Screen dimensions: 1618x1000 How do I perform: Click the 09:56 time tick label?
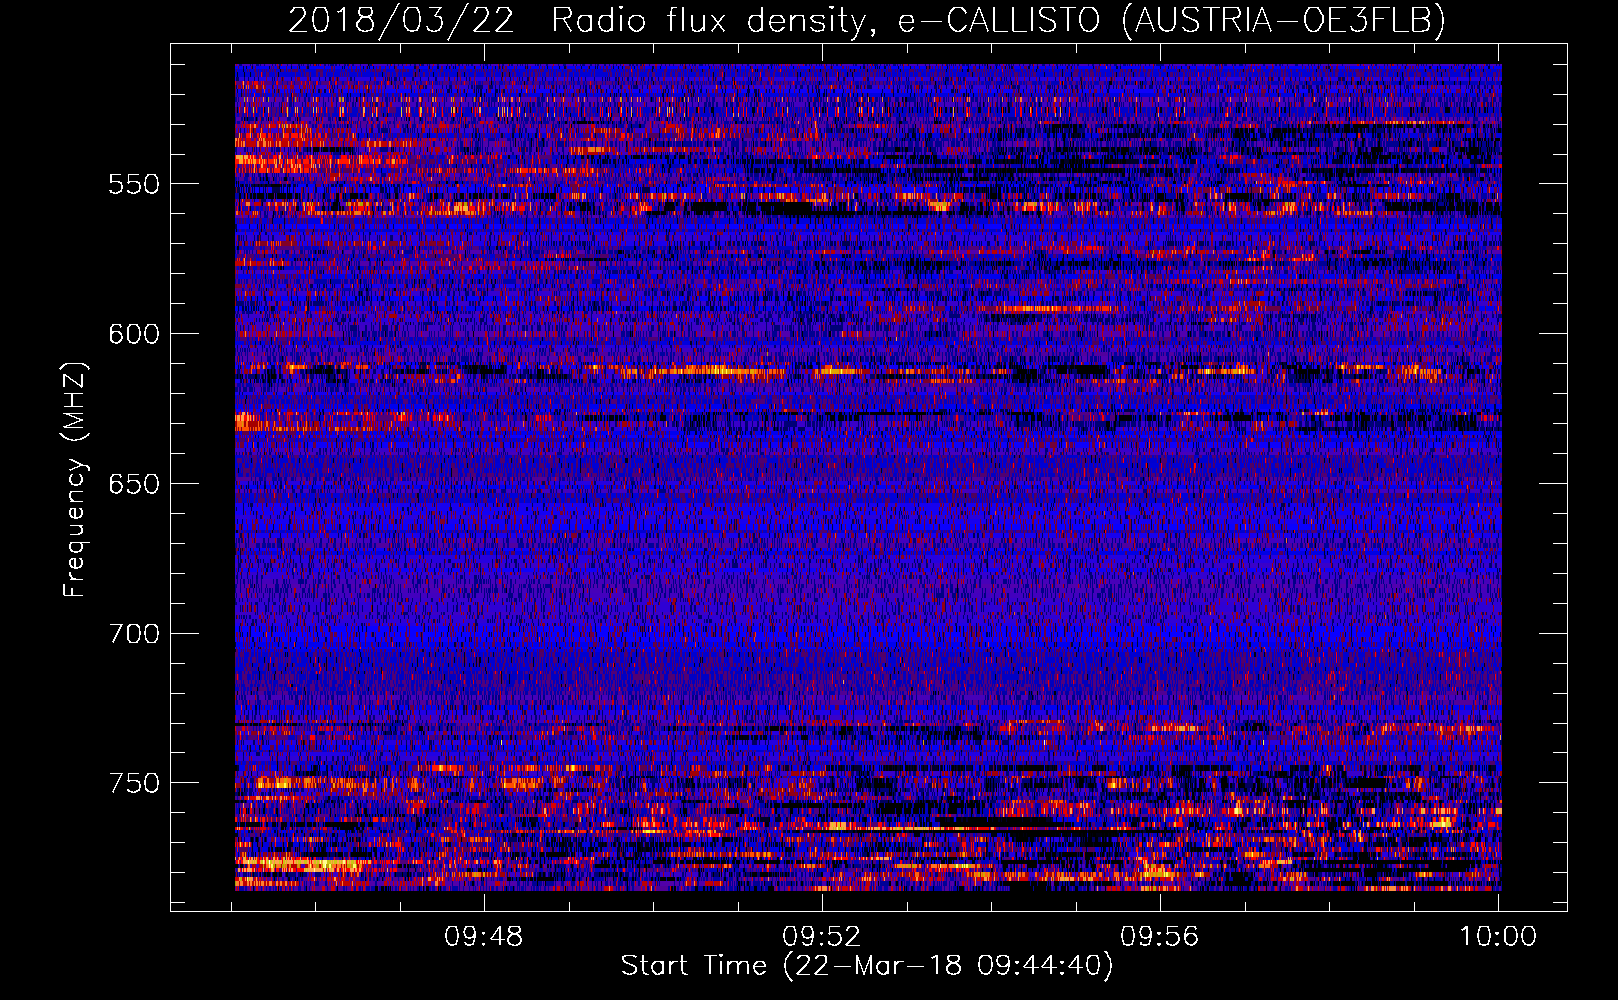(x=1160, y=937)
